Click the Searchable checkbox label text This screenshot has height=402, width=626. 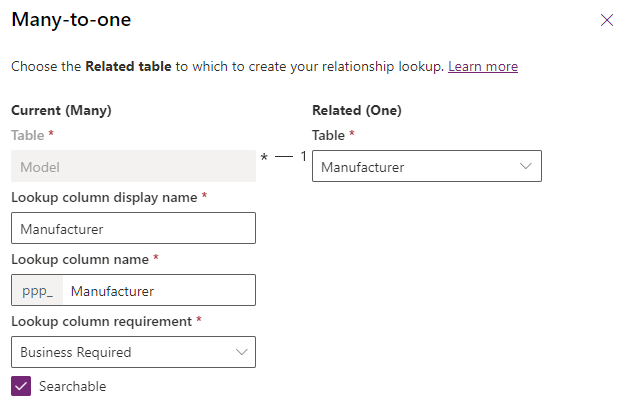72,386
